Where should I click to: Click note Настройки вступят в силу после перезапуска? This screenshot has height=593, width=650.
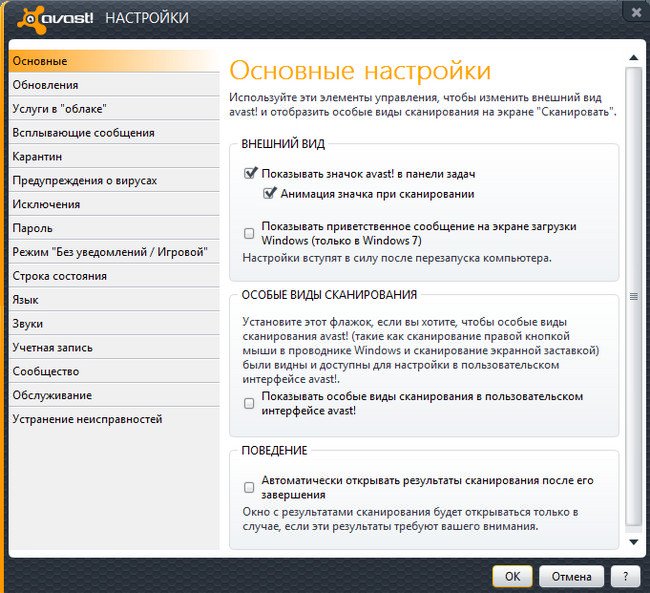point(397,258)
